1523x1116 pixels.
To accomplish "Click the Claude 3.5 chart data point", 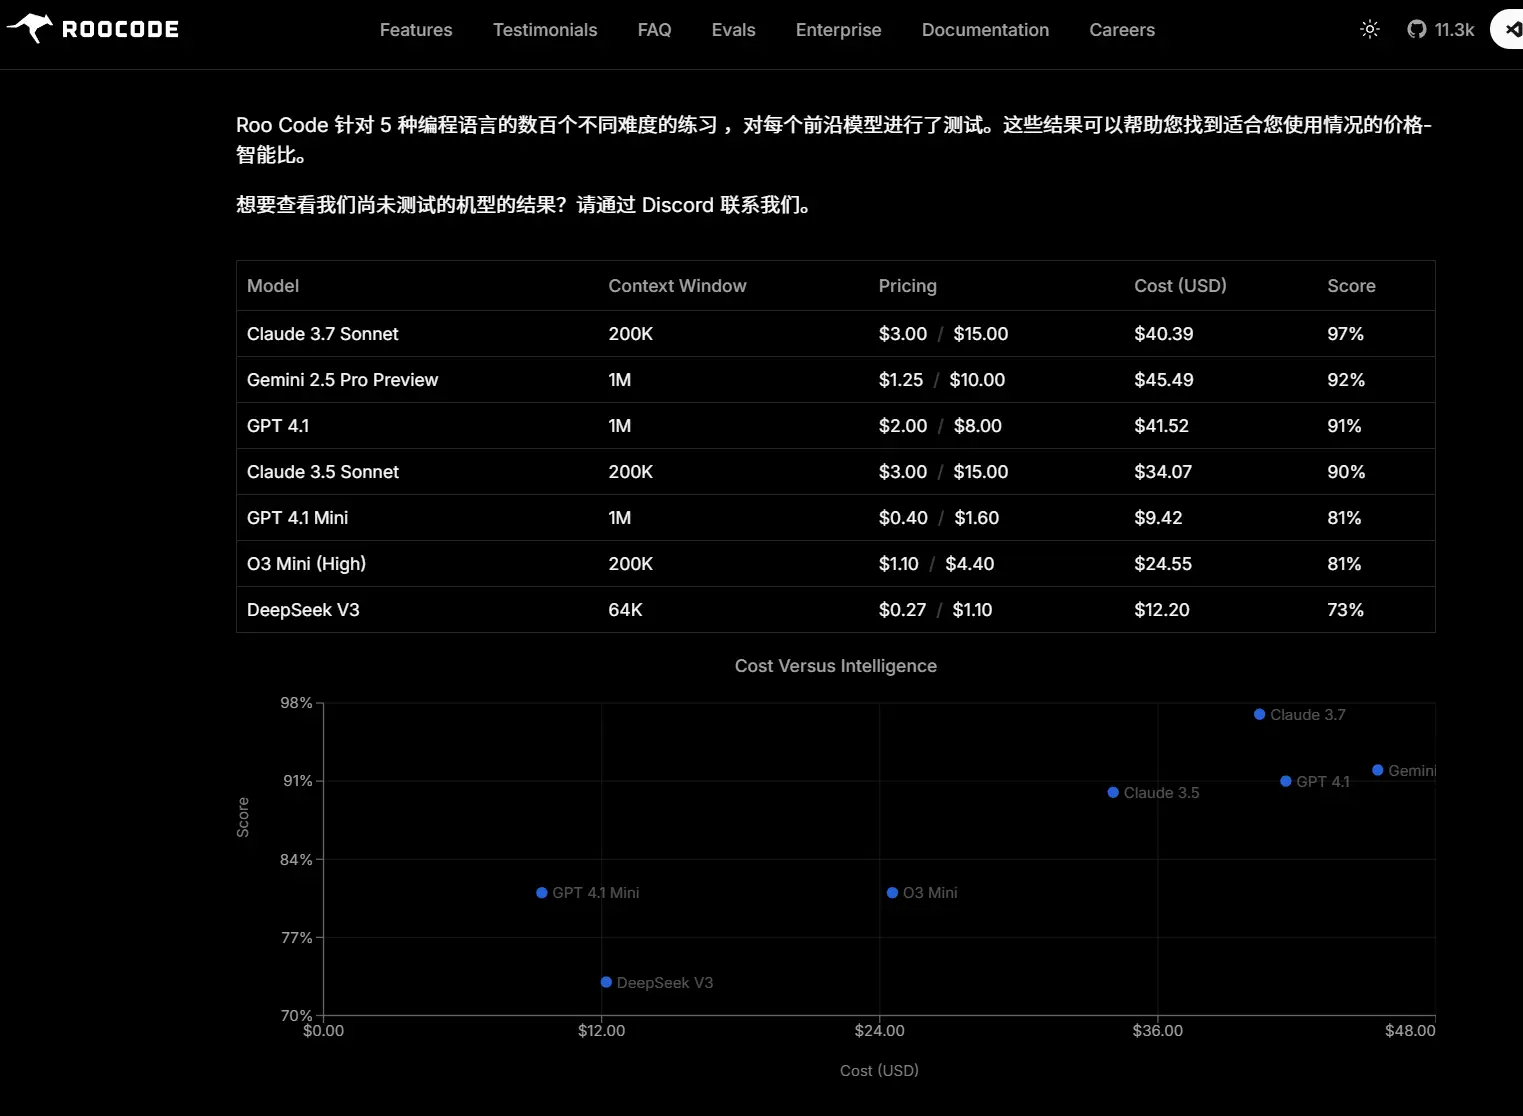I will [x=1113, y=792].
